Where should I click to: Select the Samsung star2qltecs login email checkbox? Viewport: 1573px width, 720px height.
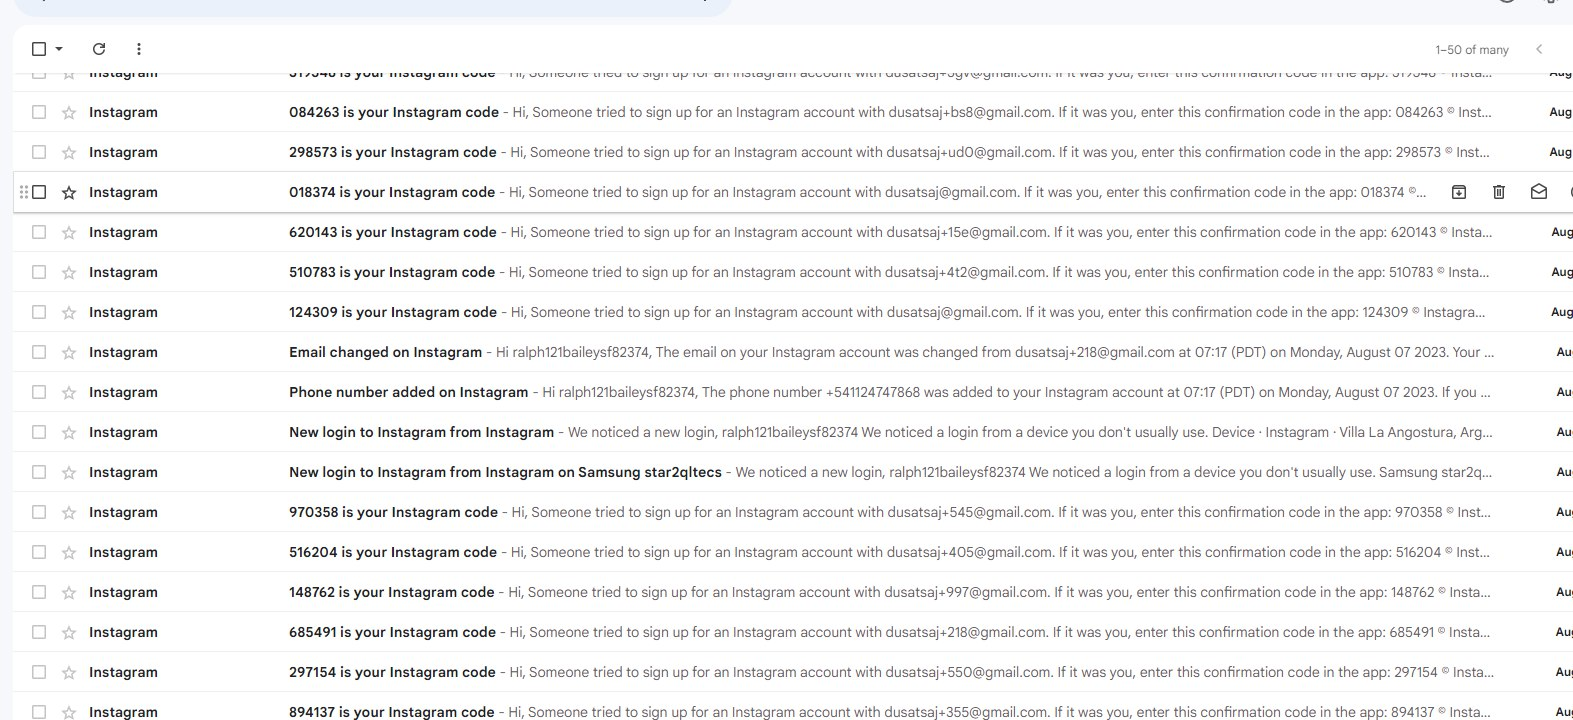point(39,472)
